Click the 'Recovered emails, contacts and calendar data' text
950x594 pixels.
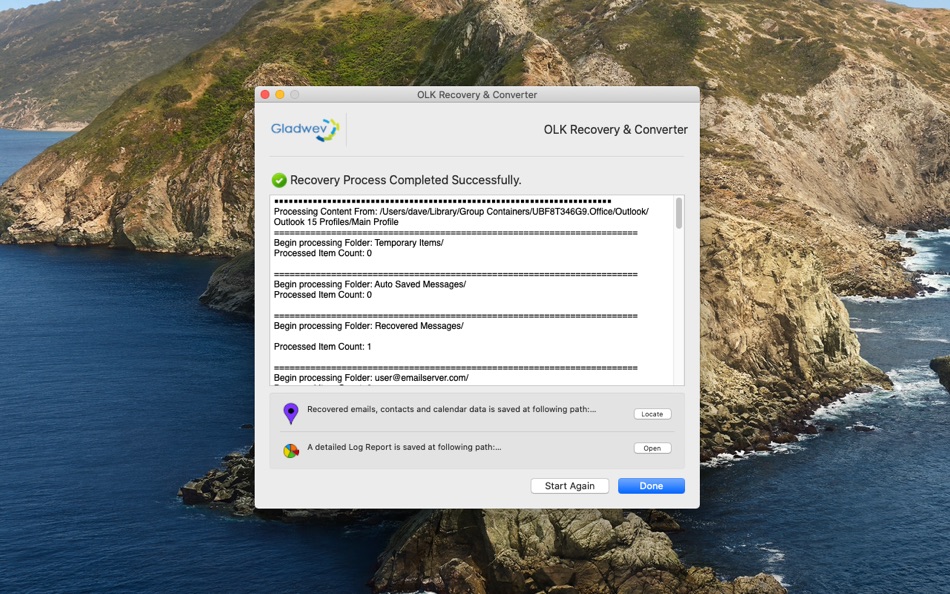451,409
